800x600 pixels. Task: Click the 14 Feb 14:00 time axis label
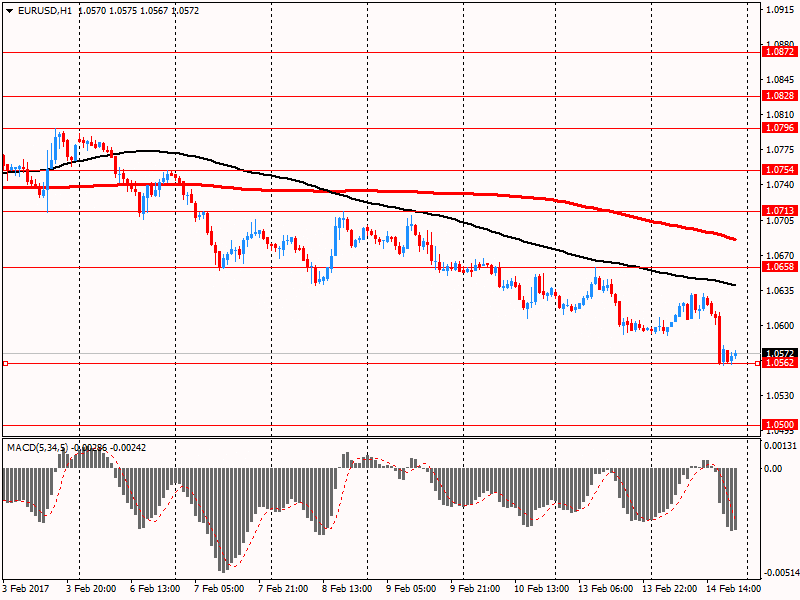click(x=733, y=589)
